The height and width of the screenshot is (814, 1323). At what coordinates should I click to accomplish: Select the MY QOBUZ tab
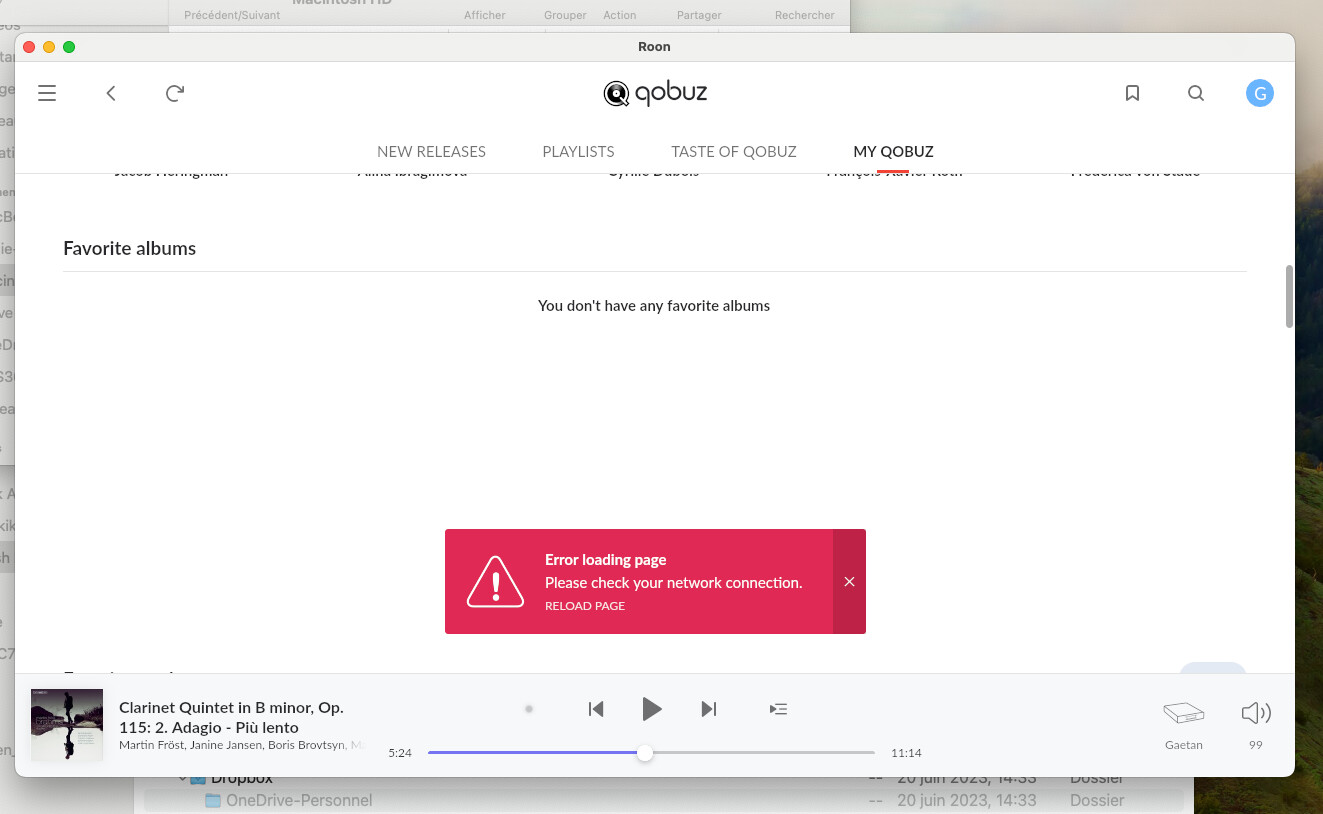(893, 152)
